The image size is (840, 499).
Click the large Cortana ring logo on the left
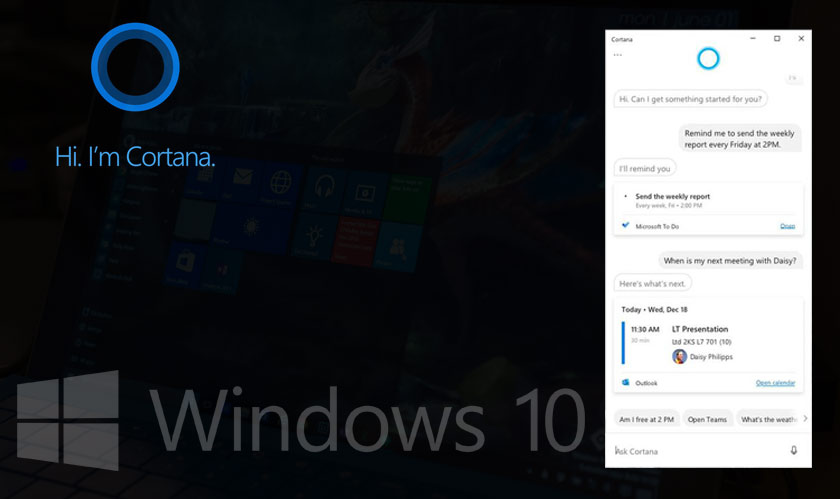[135, 67]
